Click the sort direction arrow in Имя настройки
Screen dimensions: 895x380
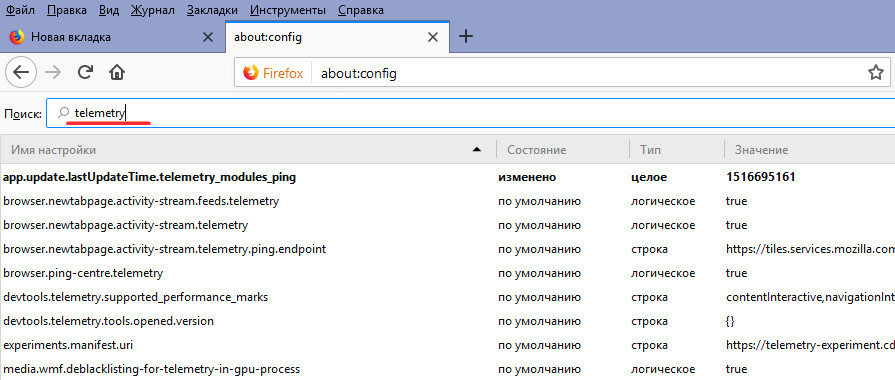(477, 150)
